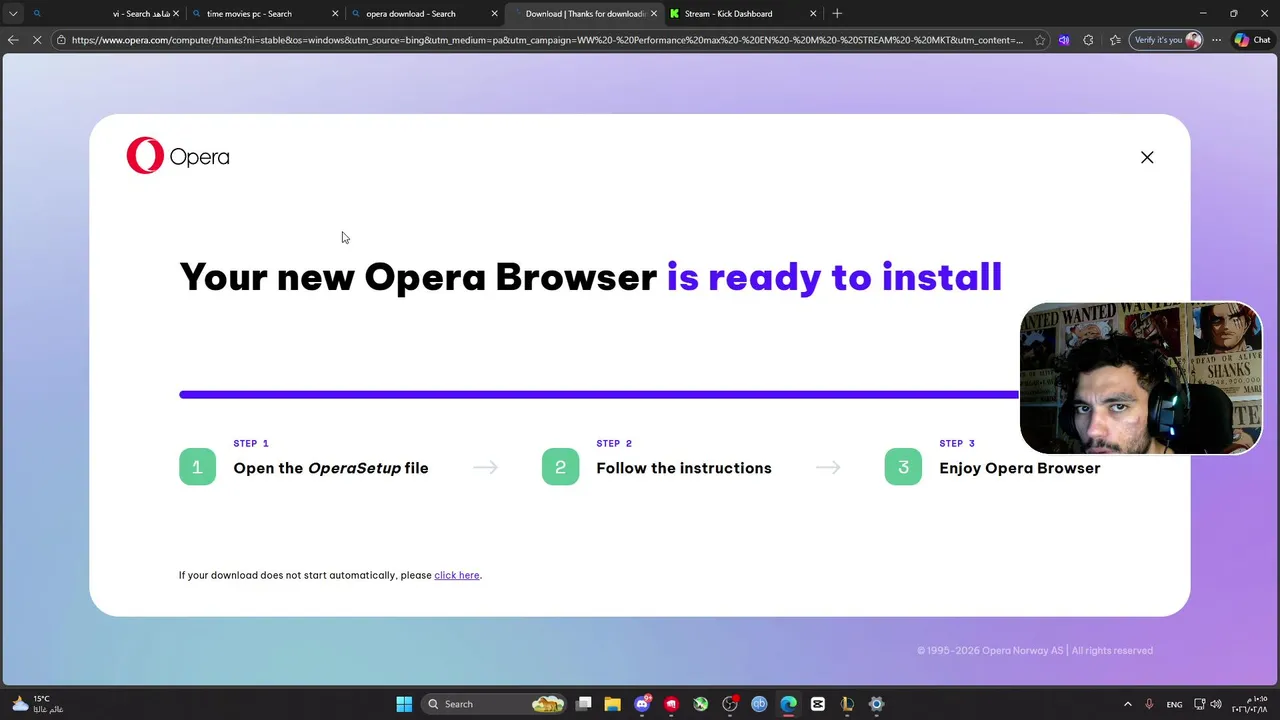Click the opera.com URL address bar

pyautogui.click(x=547, y=40)
